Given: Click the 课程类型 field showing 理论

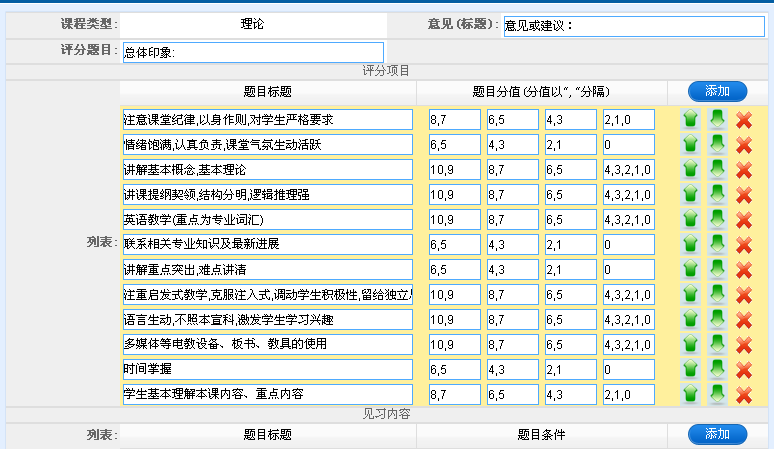Looking at the screenshot, I should (252, 24).
